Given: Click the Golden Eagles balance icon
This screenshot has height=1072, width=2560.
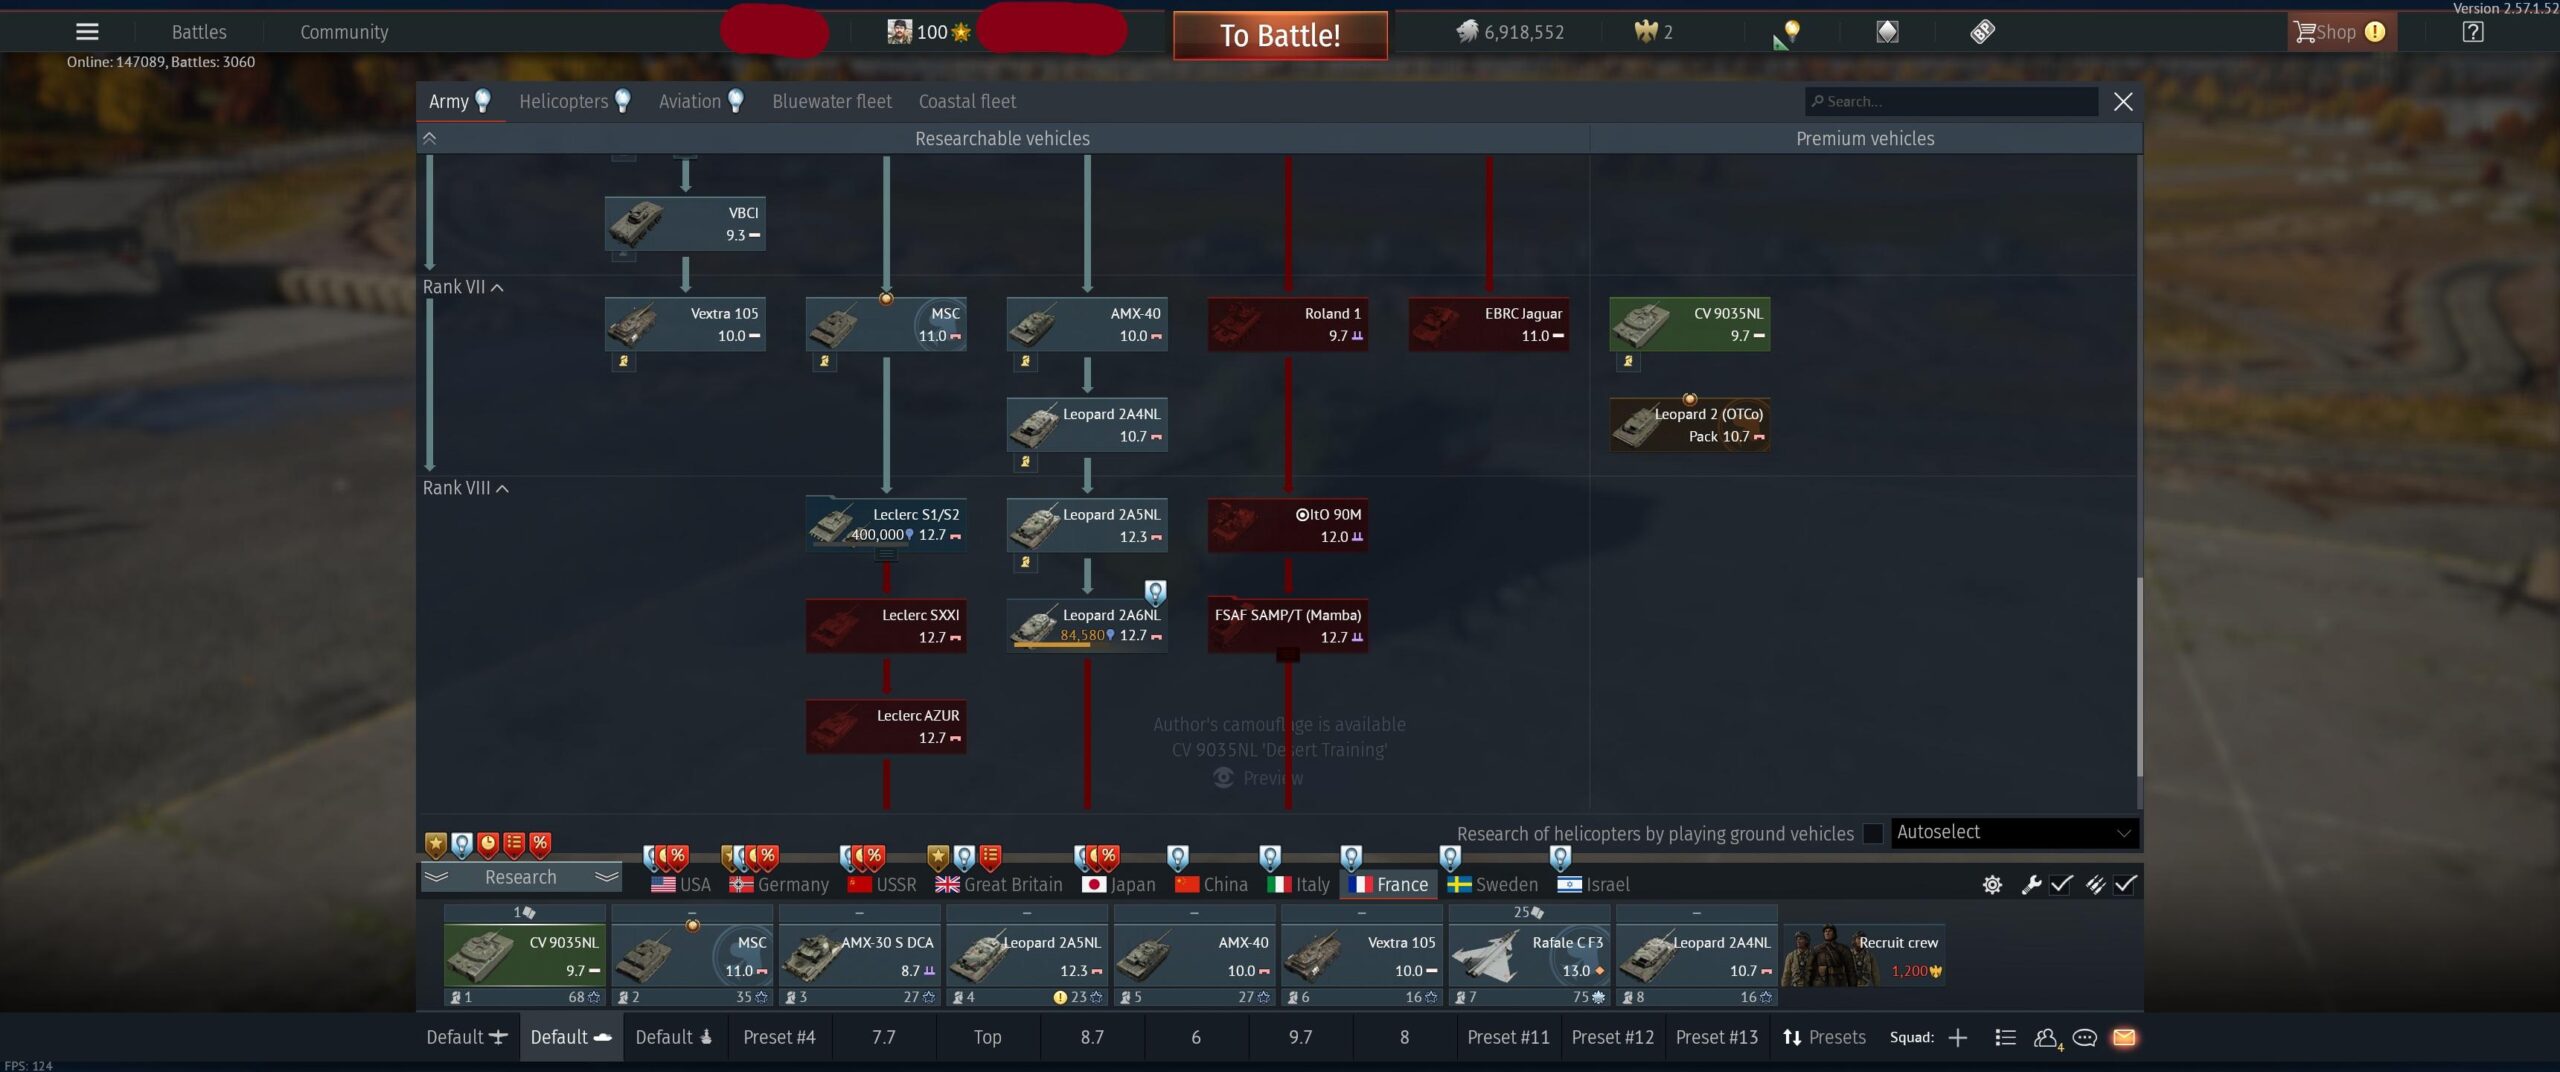Looking at the screenshot, I should 1645,32.
